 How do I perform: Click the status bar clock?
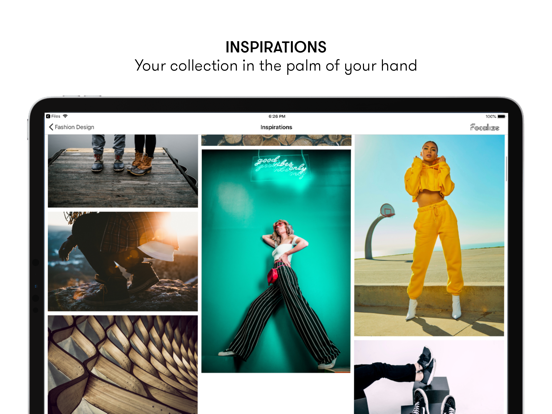click(277, 116)
